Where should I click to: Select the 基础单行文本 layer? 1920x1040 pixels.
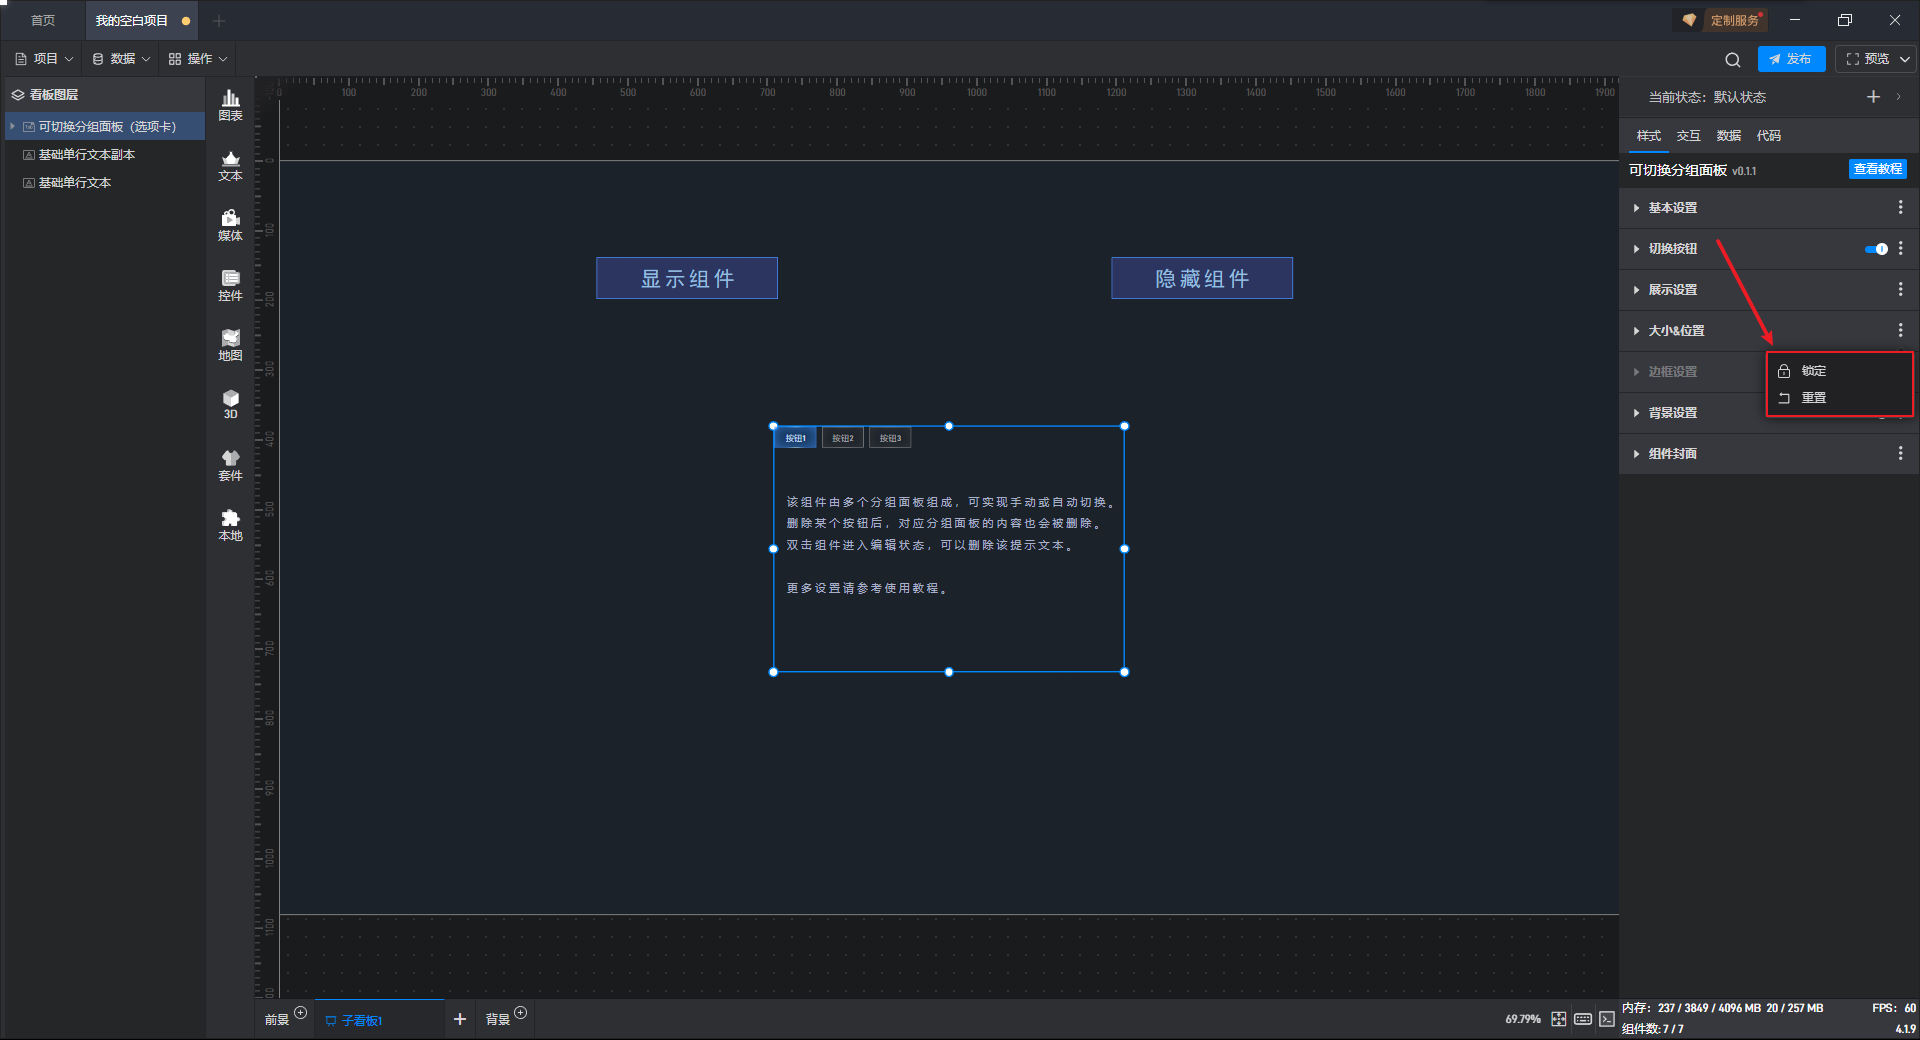click(106, 183)
